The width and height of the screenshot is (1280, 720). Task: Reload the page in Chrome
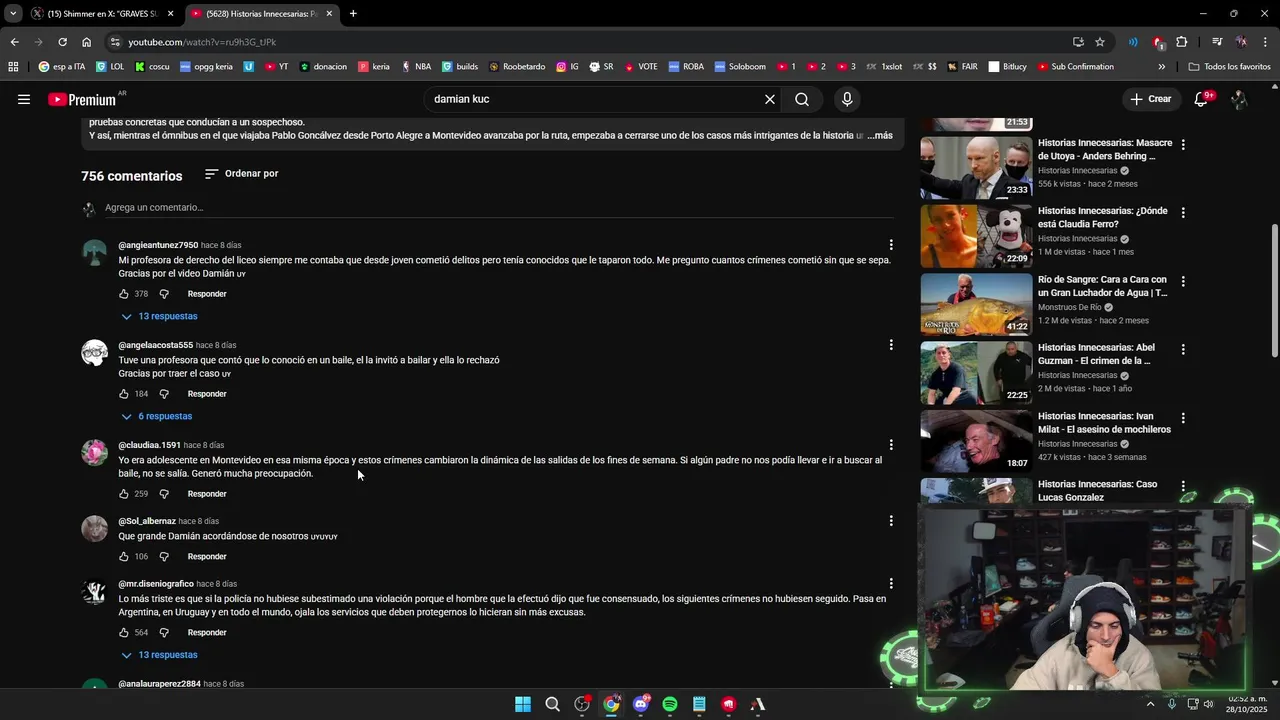(x=62, y=42)
